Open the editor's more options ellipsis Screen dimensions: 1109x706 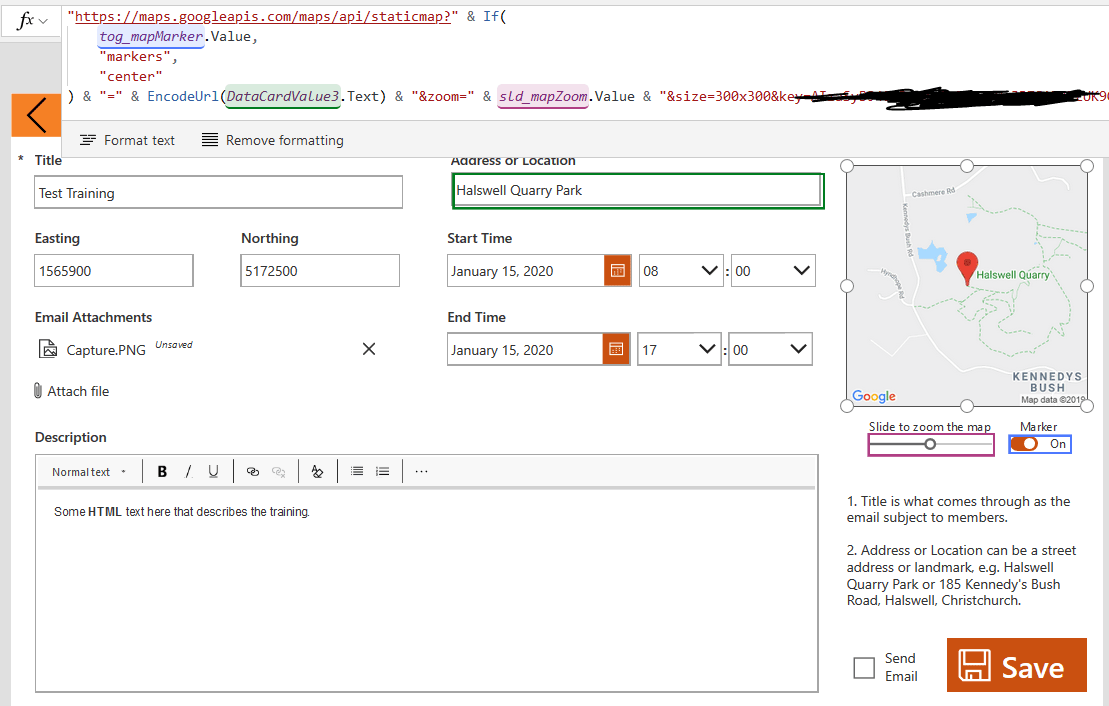[421, 472]
